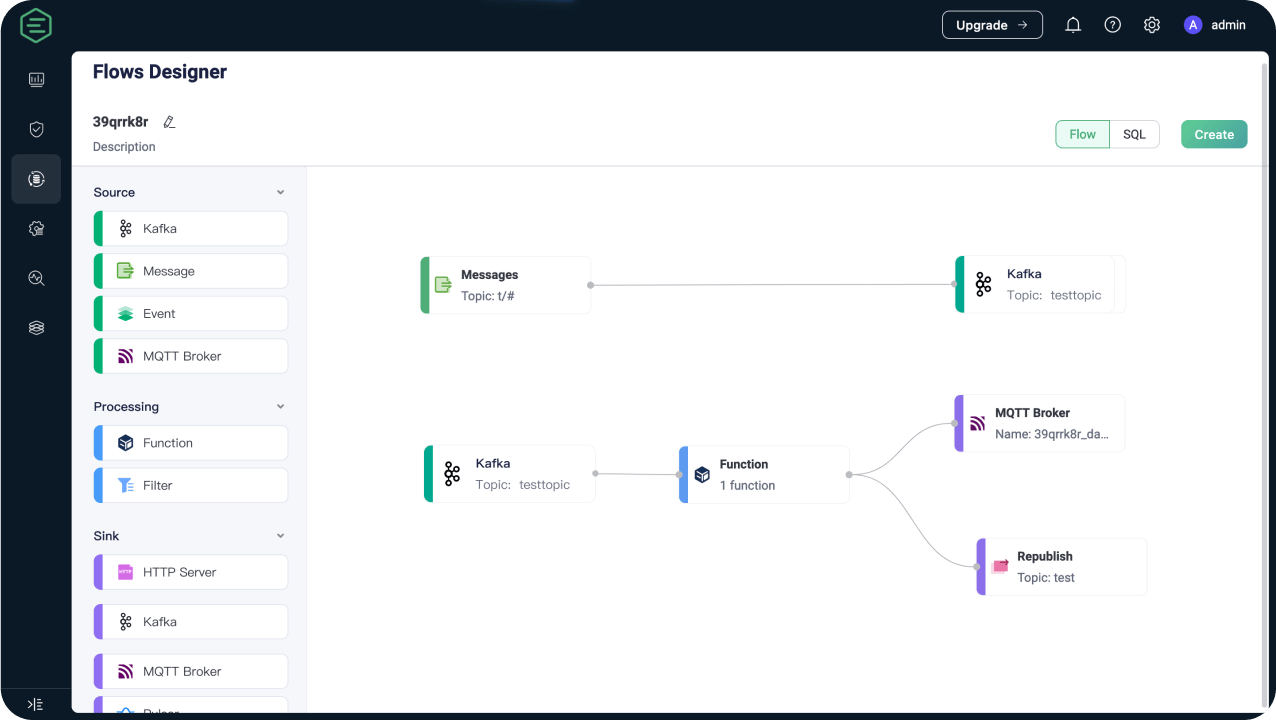Click the edit pencil next to 39qrrk8r

169,122
